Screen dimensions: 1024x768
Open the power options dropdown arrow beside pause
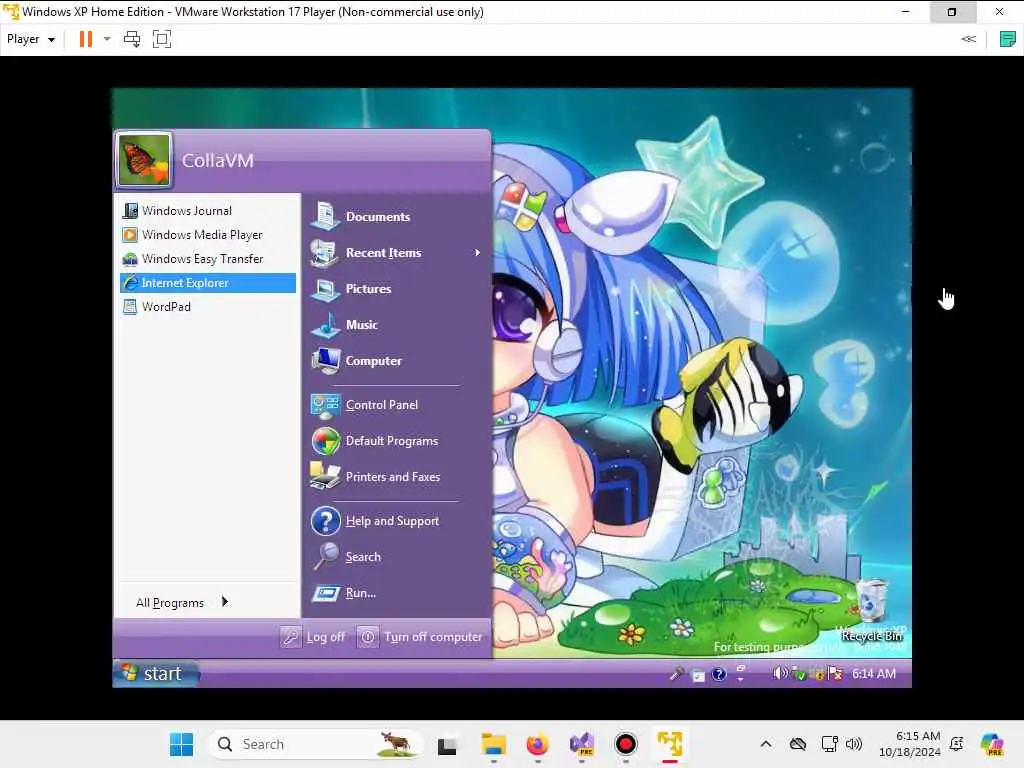coord(107,39)
